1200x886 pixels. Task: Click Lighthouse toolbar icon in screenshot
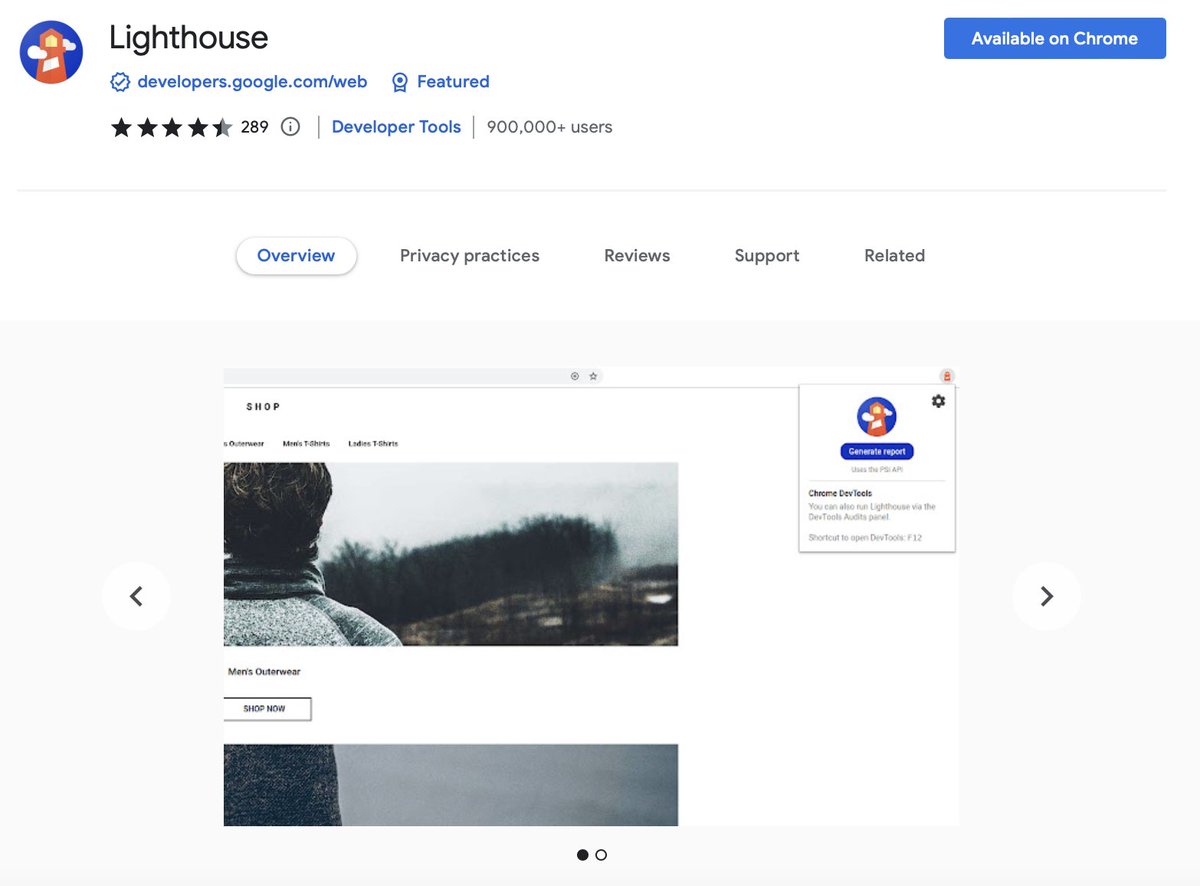946,377
